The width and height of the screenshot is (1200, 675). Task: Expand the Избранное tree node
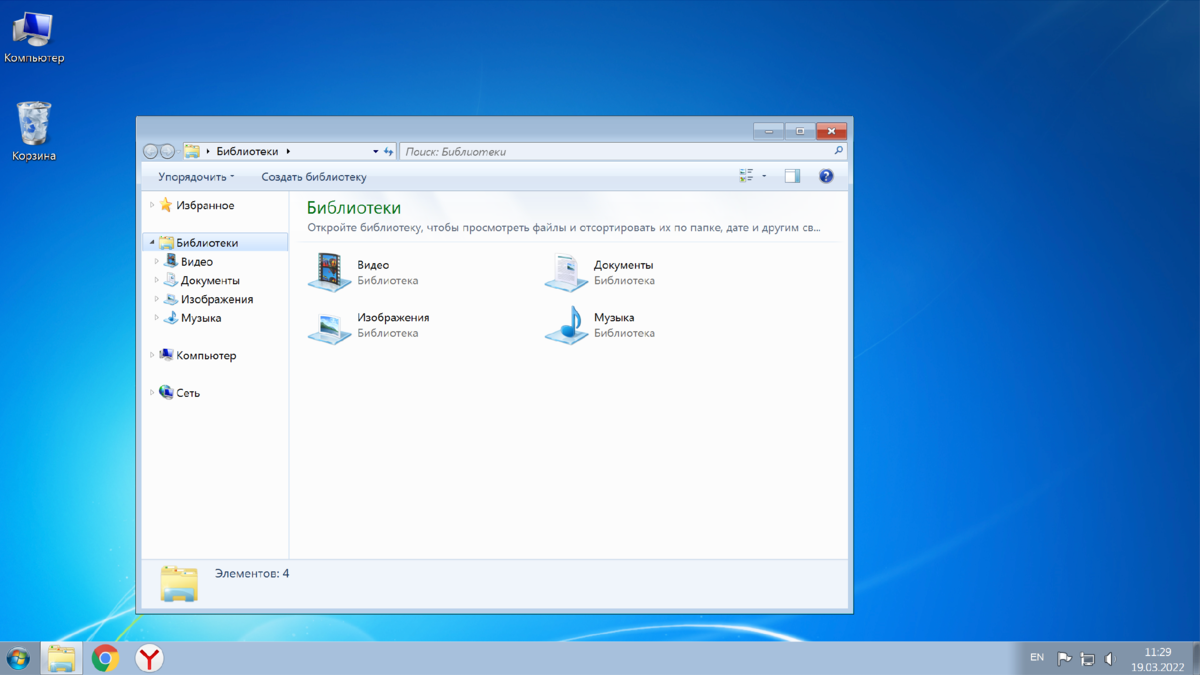pos(152,205)
